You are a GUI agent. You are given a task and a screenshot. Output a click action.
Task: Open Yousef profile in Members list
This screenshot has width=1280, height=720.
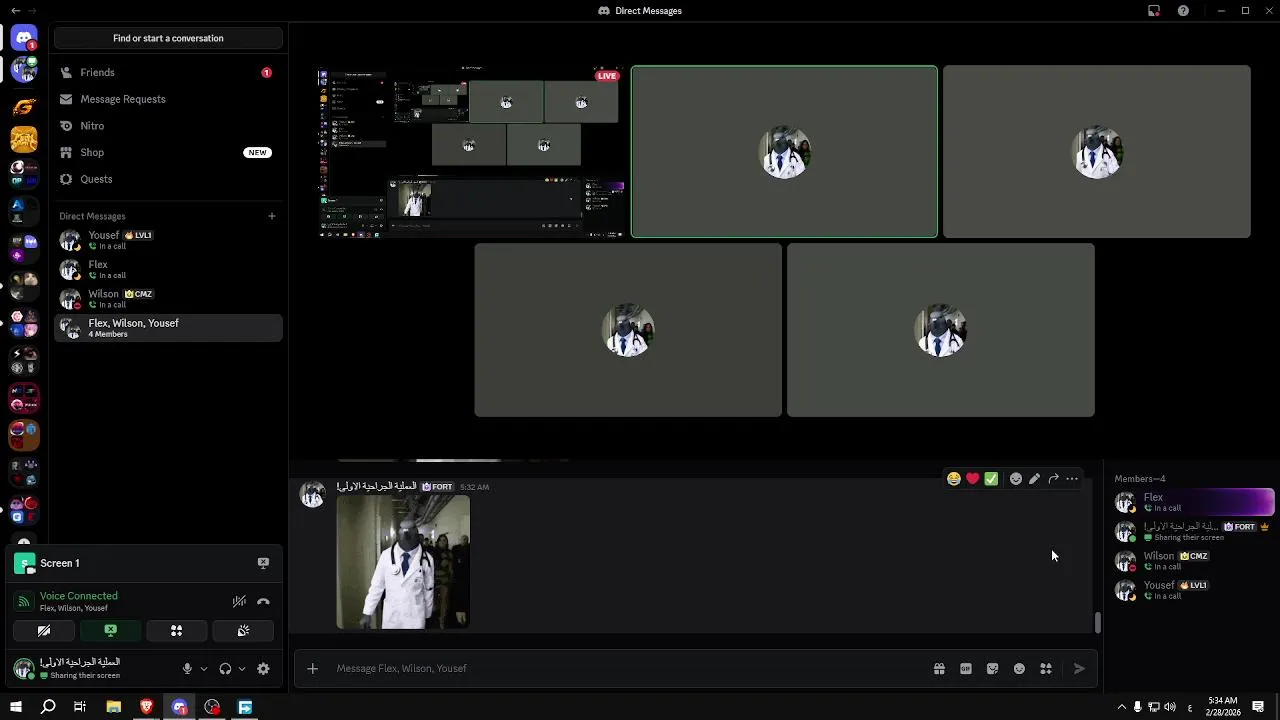coord(1194,590)
